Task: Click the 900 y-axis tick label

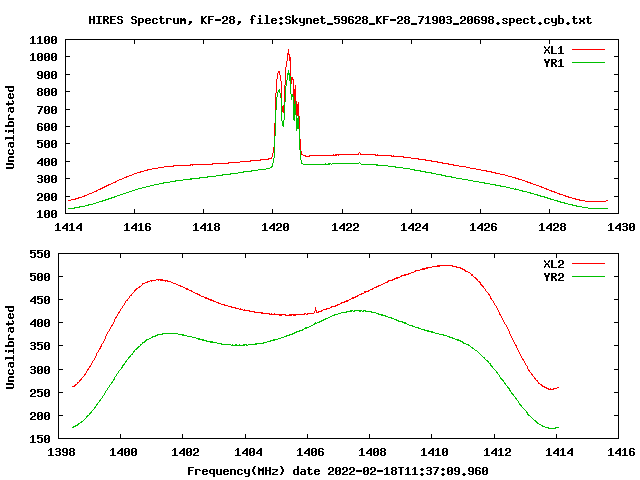Action: pyautogui.click(x=47, y=75)
